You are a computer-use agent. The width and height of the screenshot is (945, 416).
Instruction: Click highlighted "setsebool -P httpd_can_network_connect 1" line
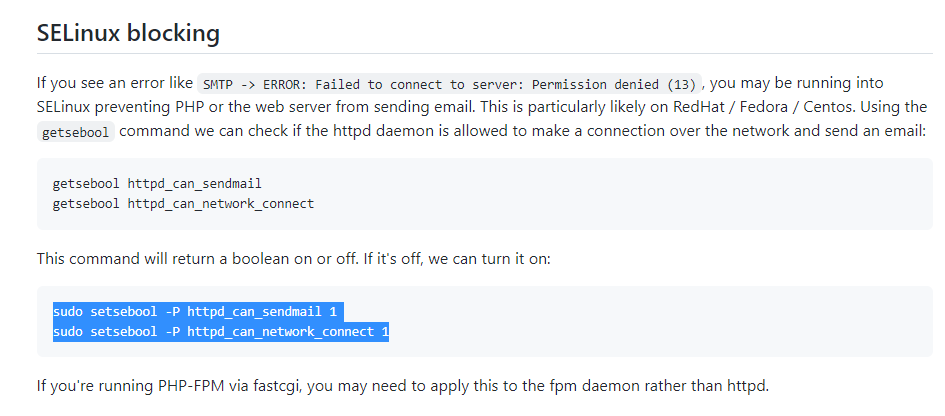coord(240,332)
